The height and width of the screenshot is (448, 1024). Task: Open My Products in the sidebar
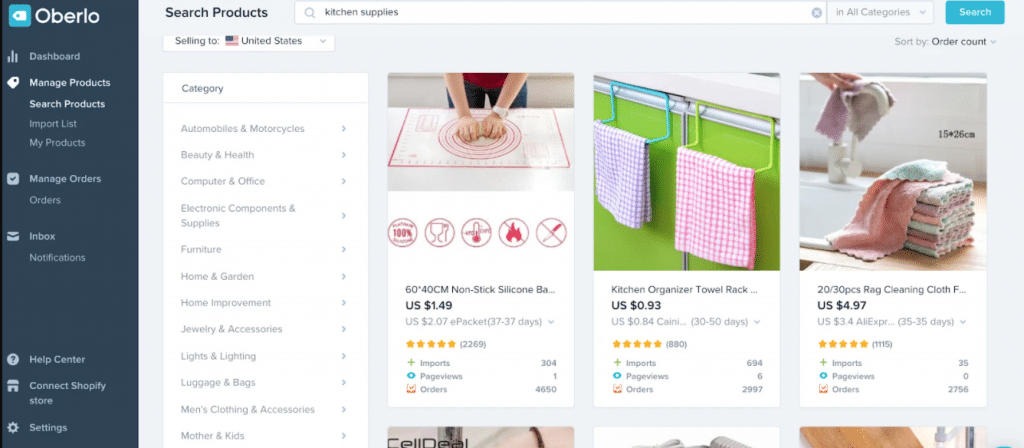click(57, 142)
